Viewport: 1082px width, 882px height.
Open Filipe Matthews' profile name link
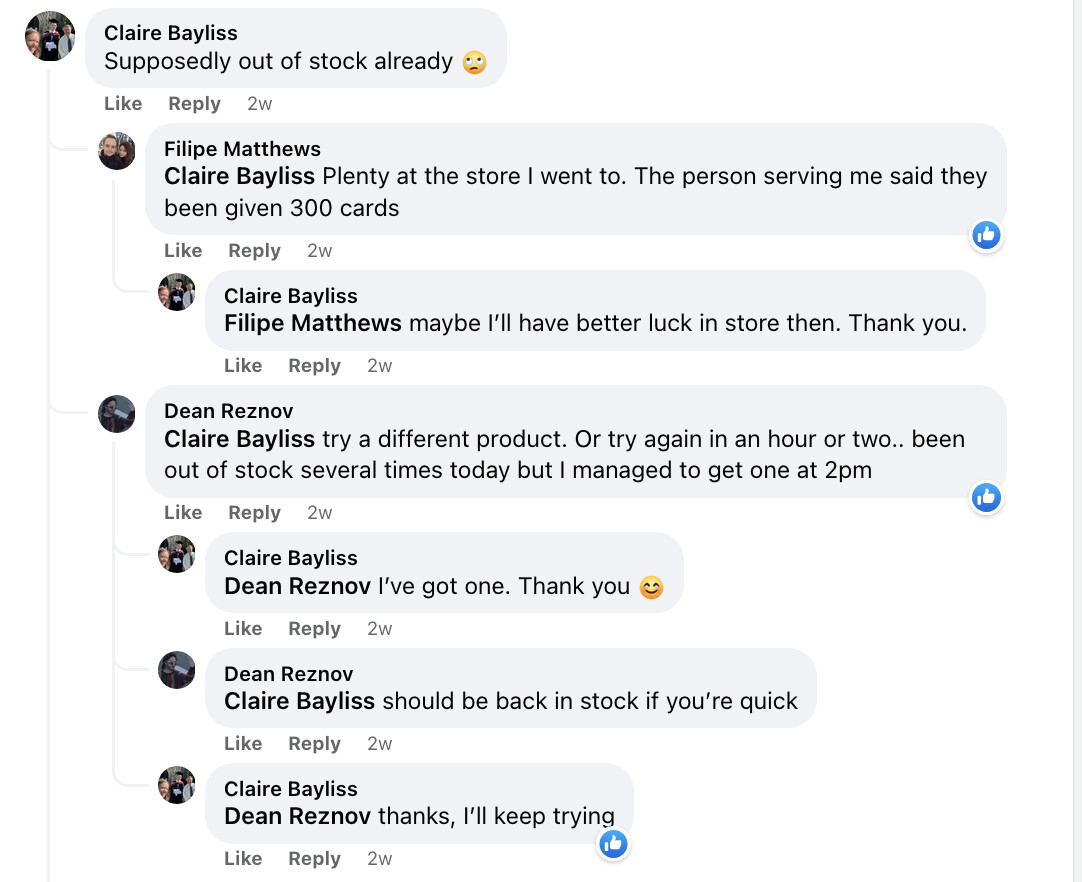(242, 149)
